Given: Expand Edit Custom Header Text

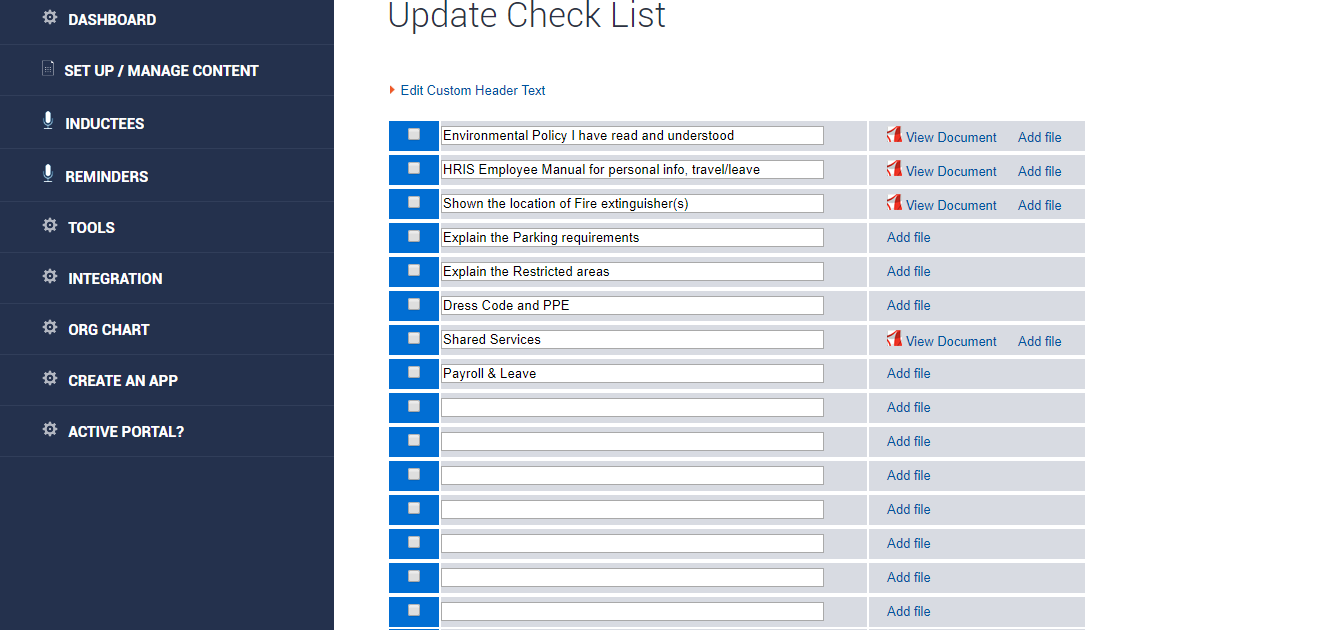Looking at the screenshot, I should [472, 90].
